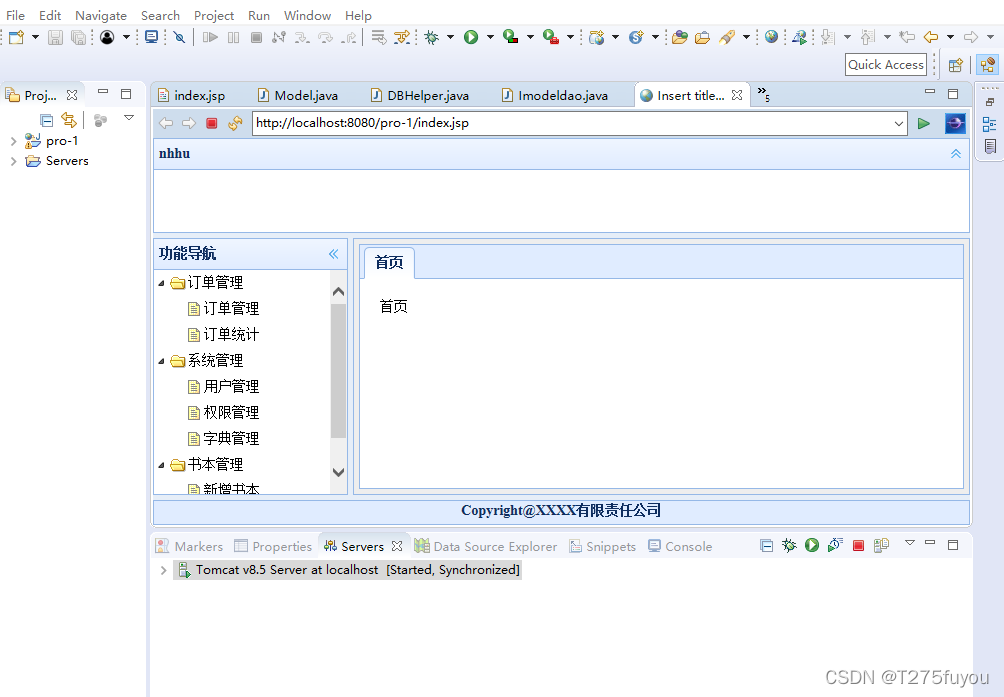Expand the Servers project node
Viewport: 1004px width, 697px height.
(13, 161)
